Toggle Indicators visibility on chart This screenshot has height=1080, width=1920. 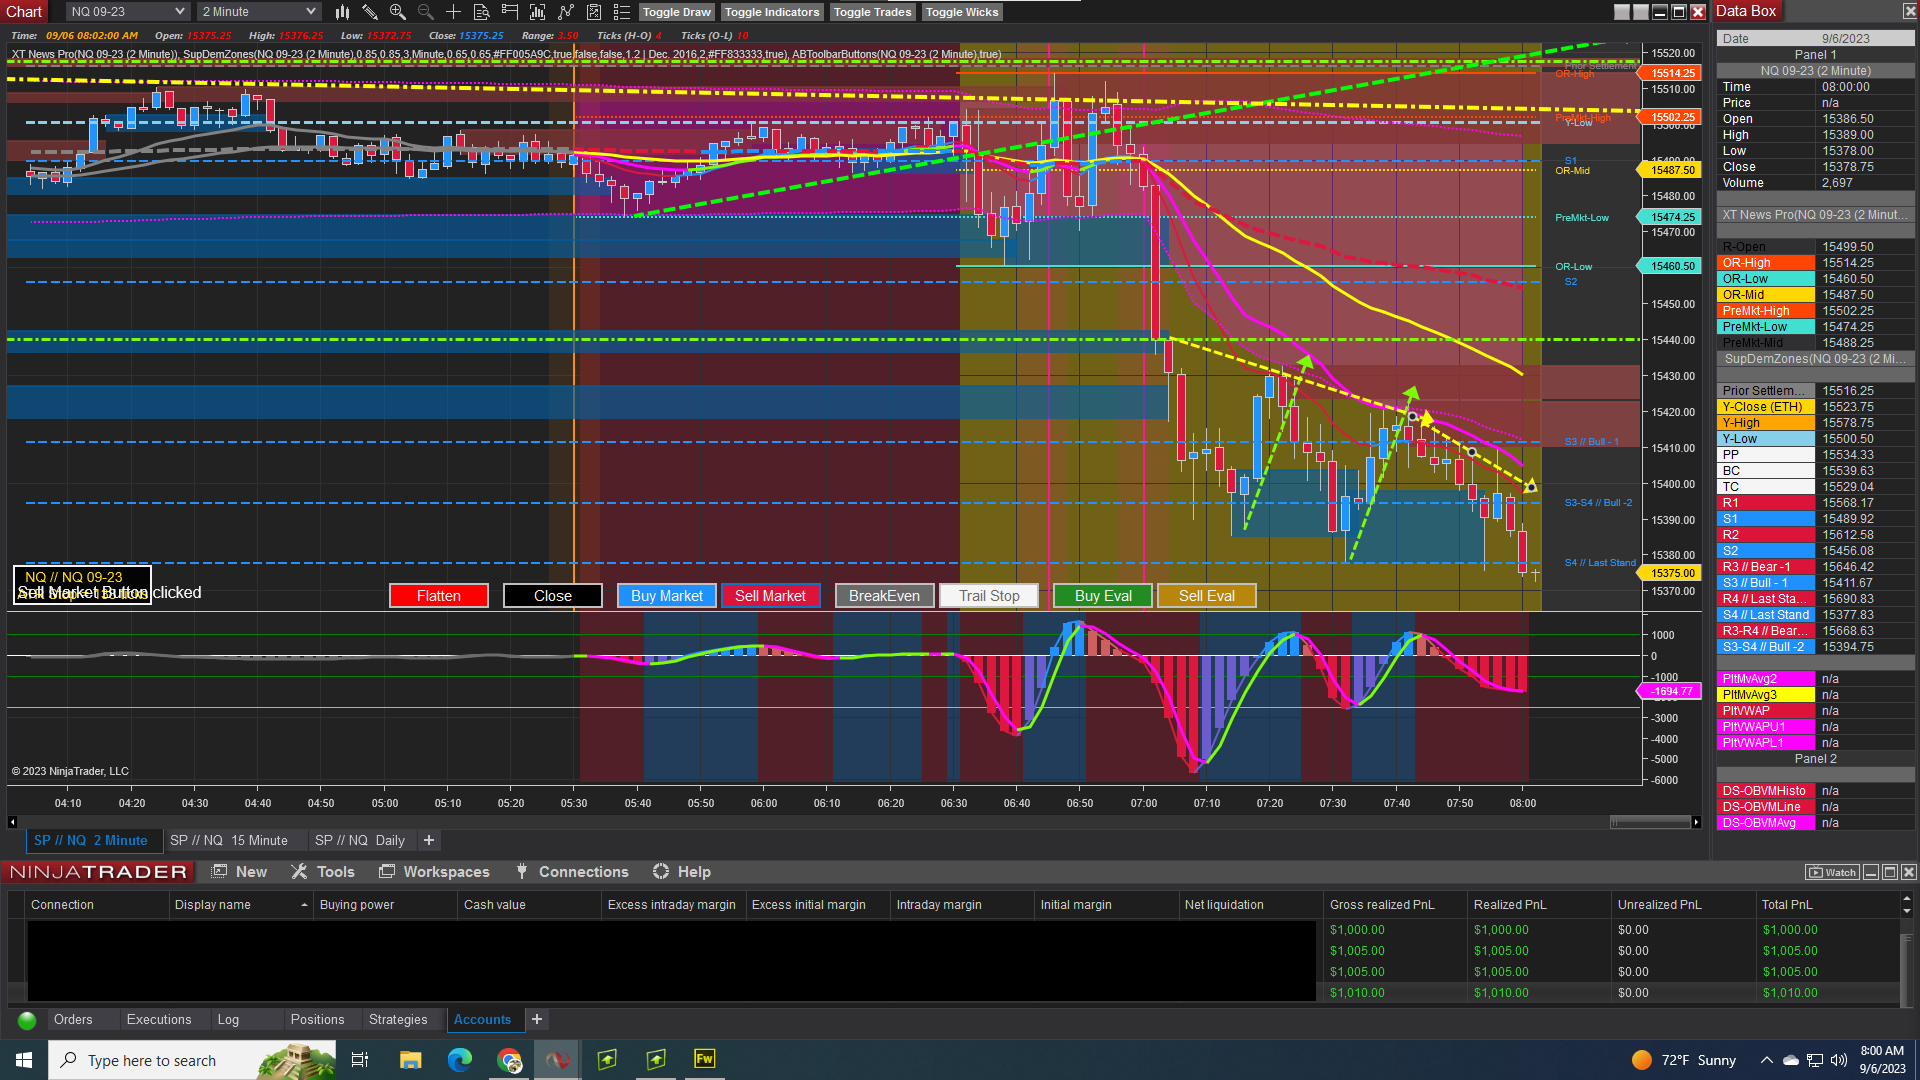pyautogui.click(x=772, y=12)
